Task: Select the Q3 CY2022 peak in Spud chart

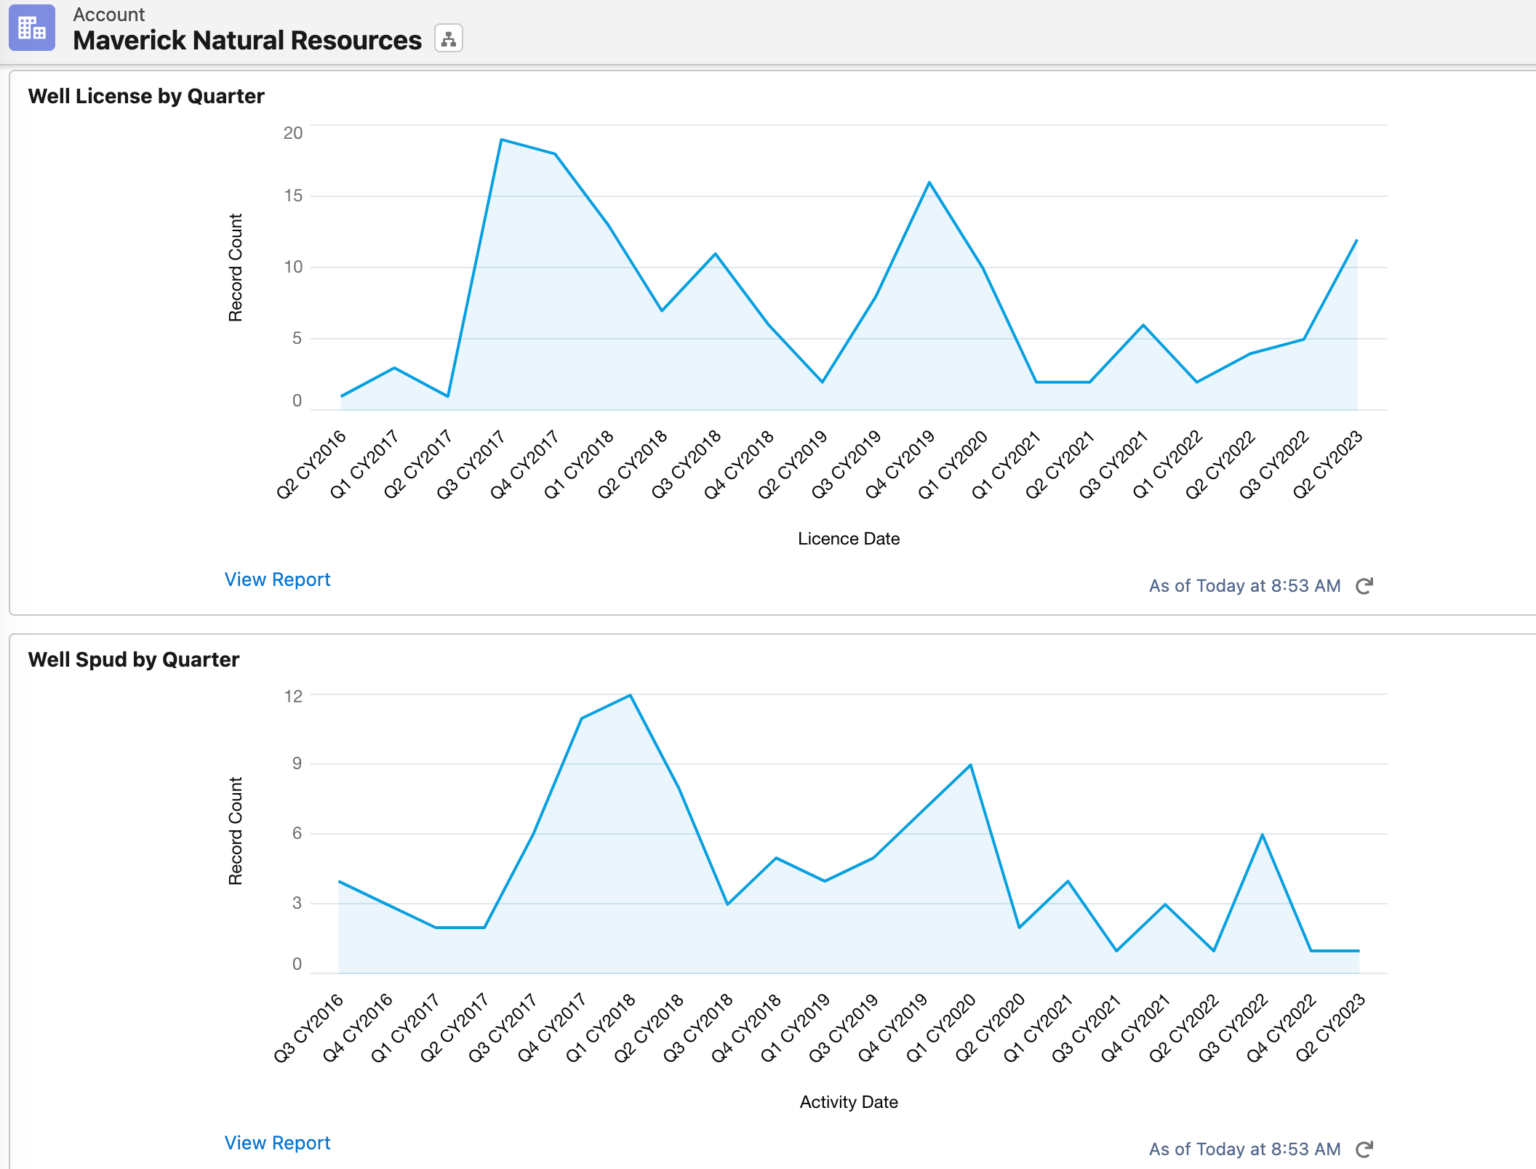Action: (x=1262, y=835)
